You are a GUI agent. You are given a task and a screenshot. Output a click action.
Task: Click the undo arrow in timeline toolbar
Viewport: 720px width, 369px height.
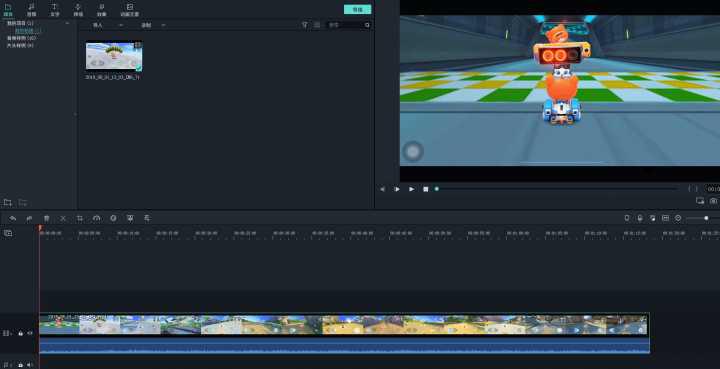click(x=13, y=218)
